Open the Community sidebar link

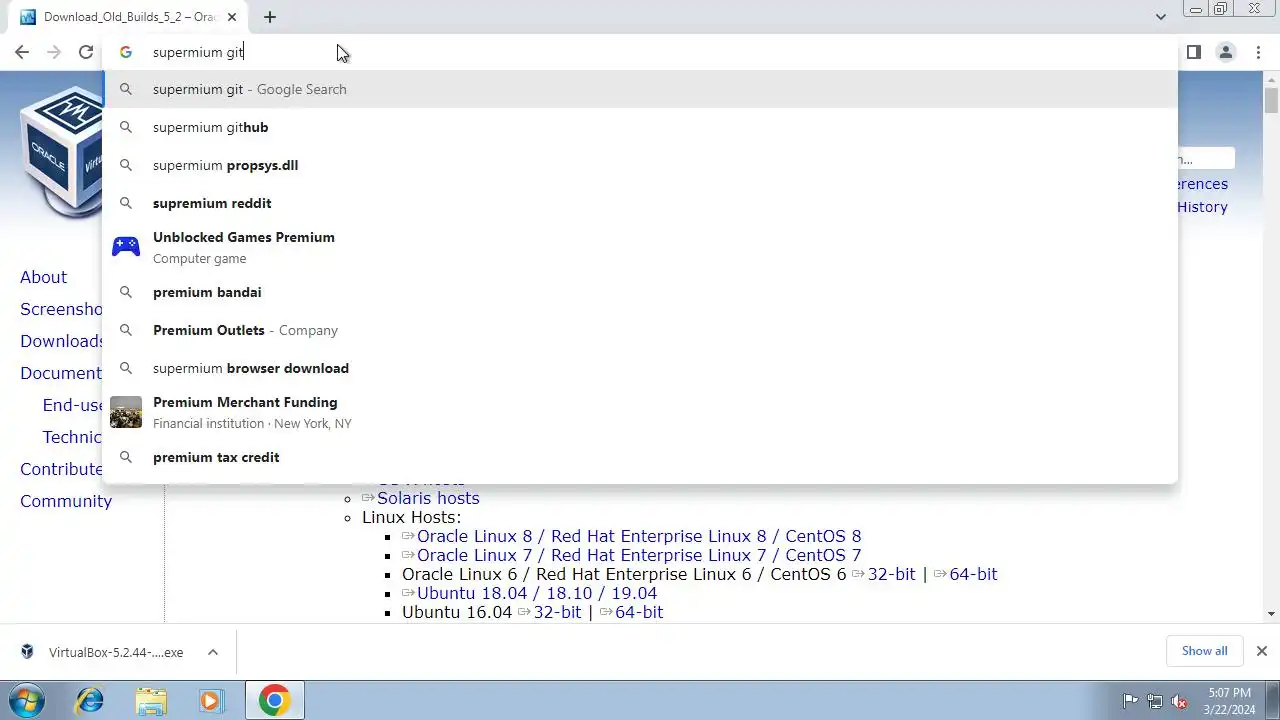(x=66, y=501)
